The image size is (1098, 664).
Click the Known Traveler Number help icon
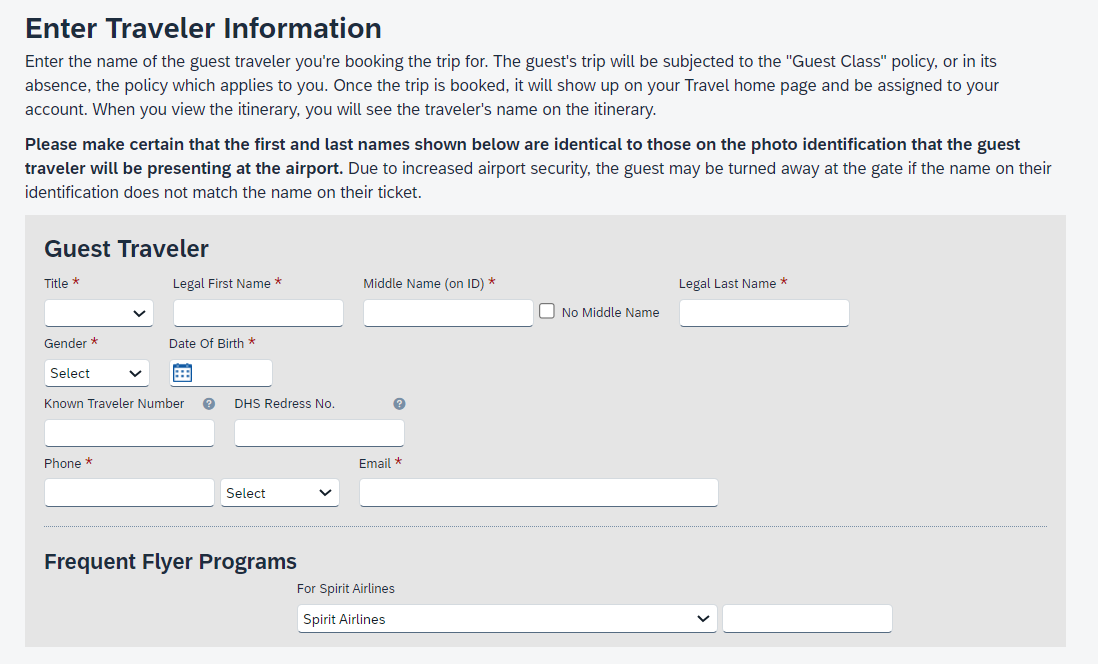(209, 404)
